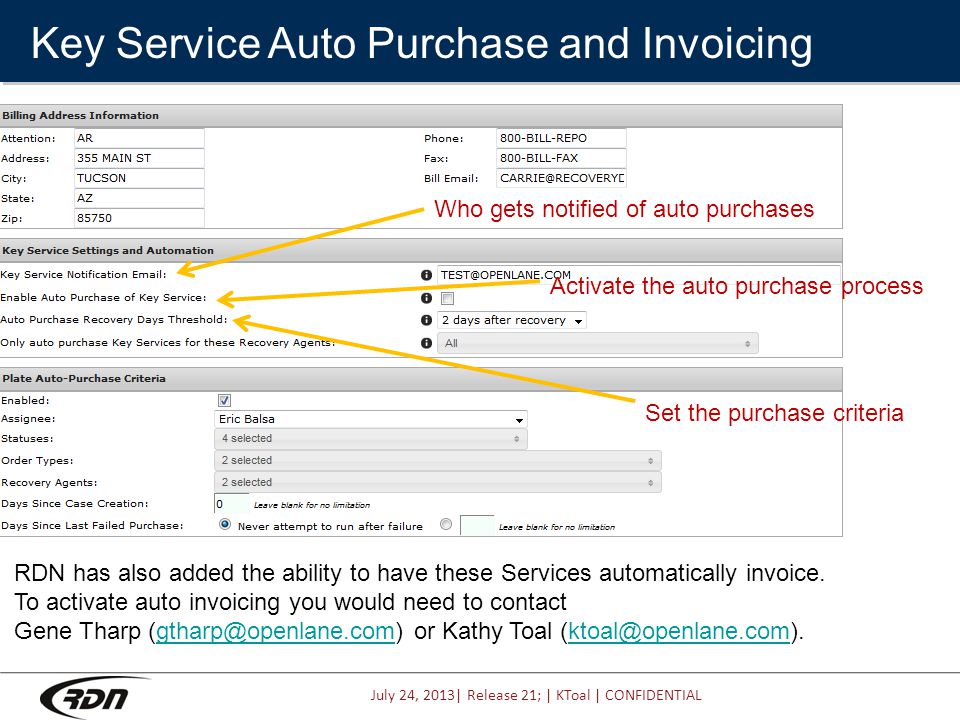Click the 'Billing Address Information' section header
This screenshot has width=960, height=720.
pyautogui.click(x=421, y=116)
